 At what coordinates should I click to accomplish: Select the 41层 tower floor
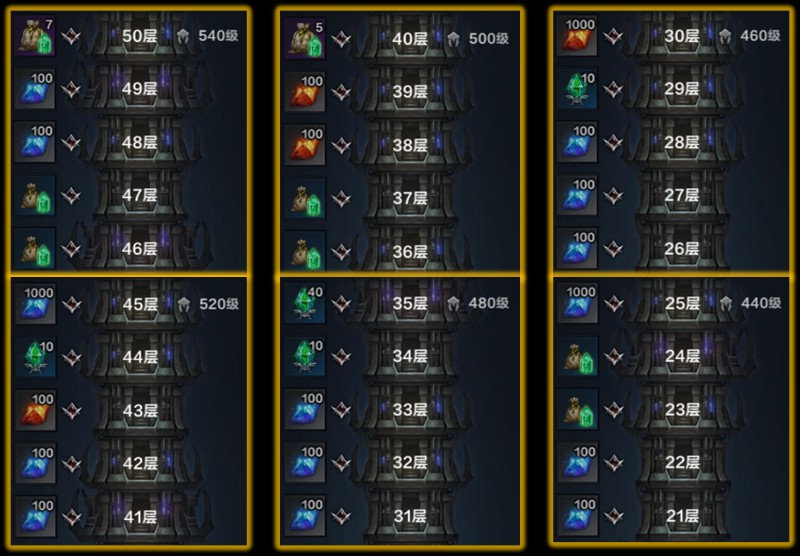pyautogui.click(x=140, y=517)
